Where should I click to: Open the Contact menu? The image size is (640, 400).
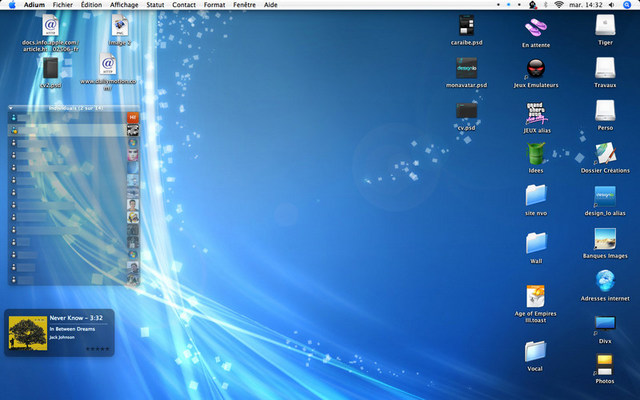coord(184,5)
